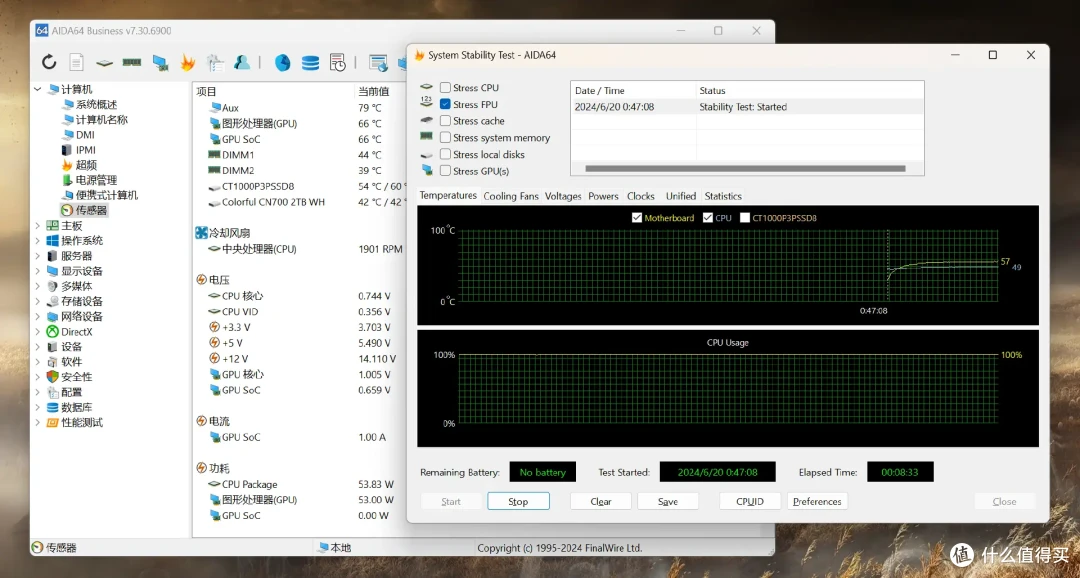This screenshot has height=578, width=1080.
Task: Open CPUID panel button
Action: 749,502
